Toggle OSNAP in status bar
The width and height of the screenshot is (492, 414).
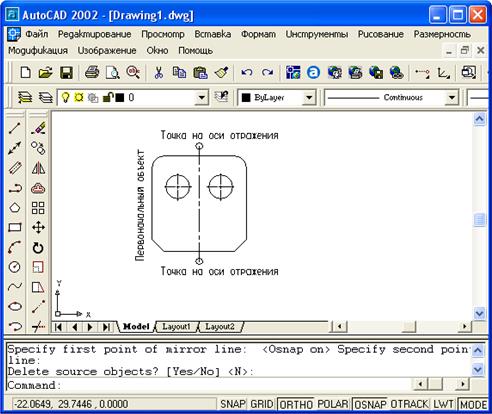[x=370, y=404]
